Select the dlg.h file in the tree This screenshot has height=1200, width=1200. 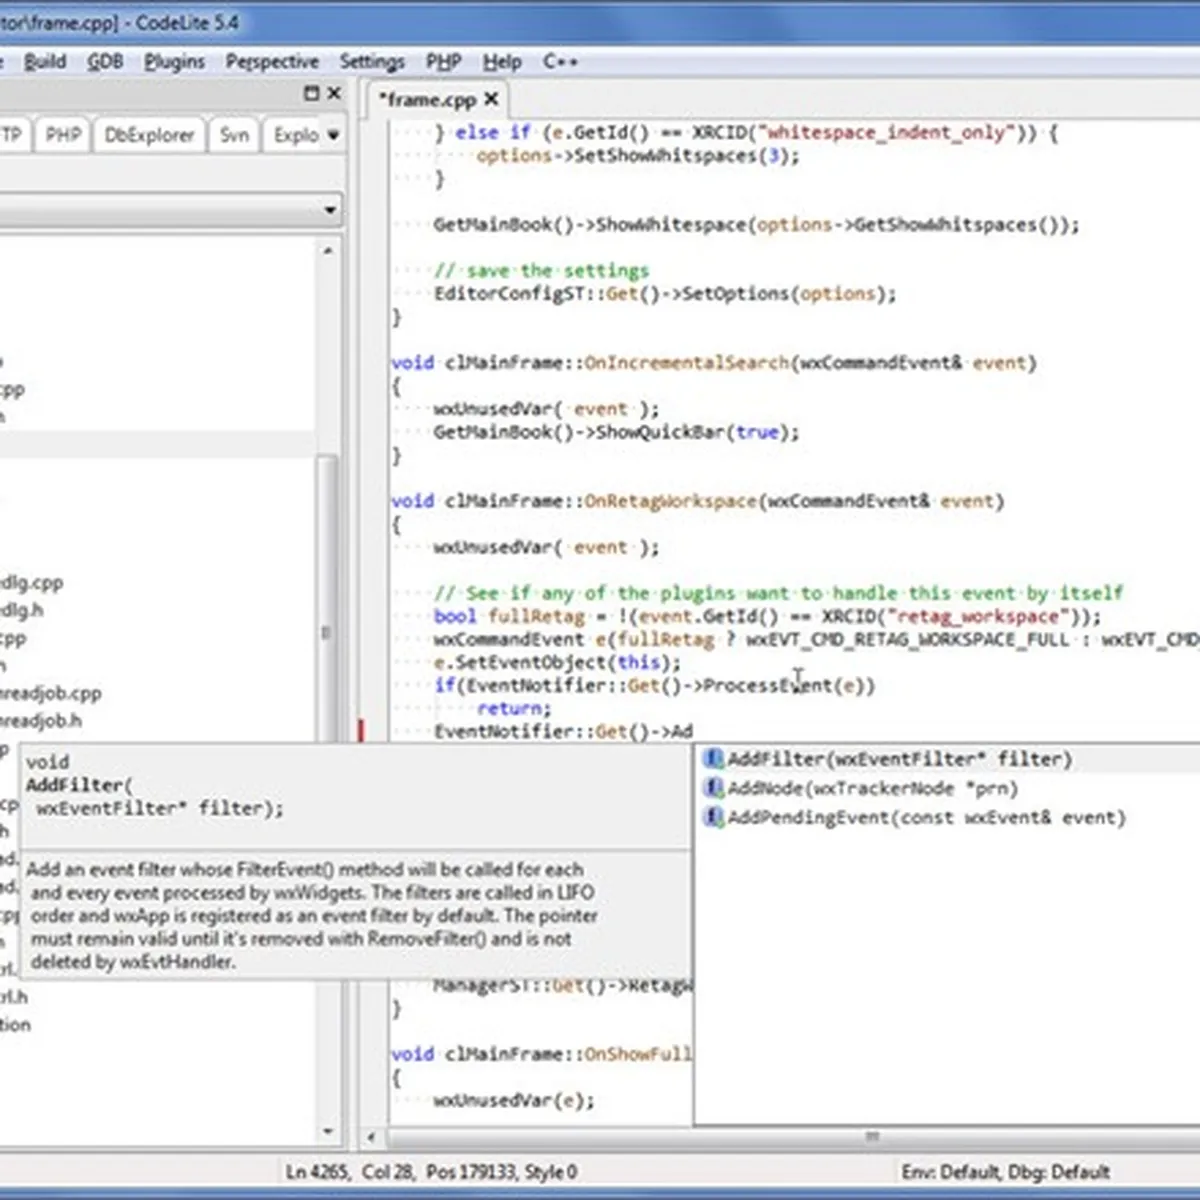coord(22,610)
